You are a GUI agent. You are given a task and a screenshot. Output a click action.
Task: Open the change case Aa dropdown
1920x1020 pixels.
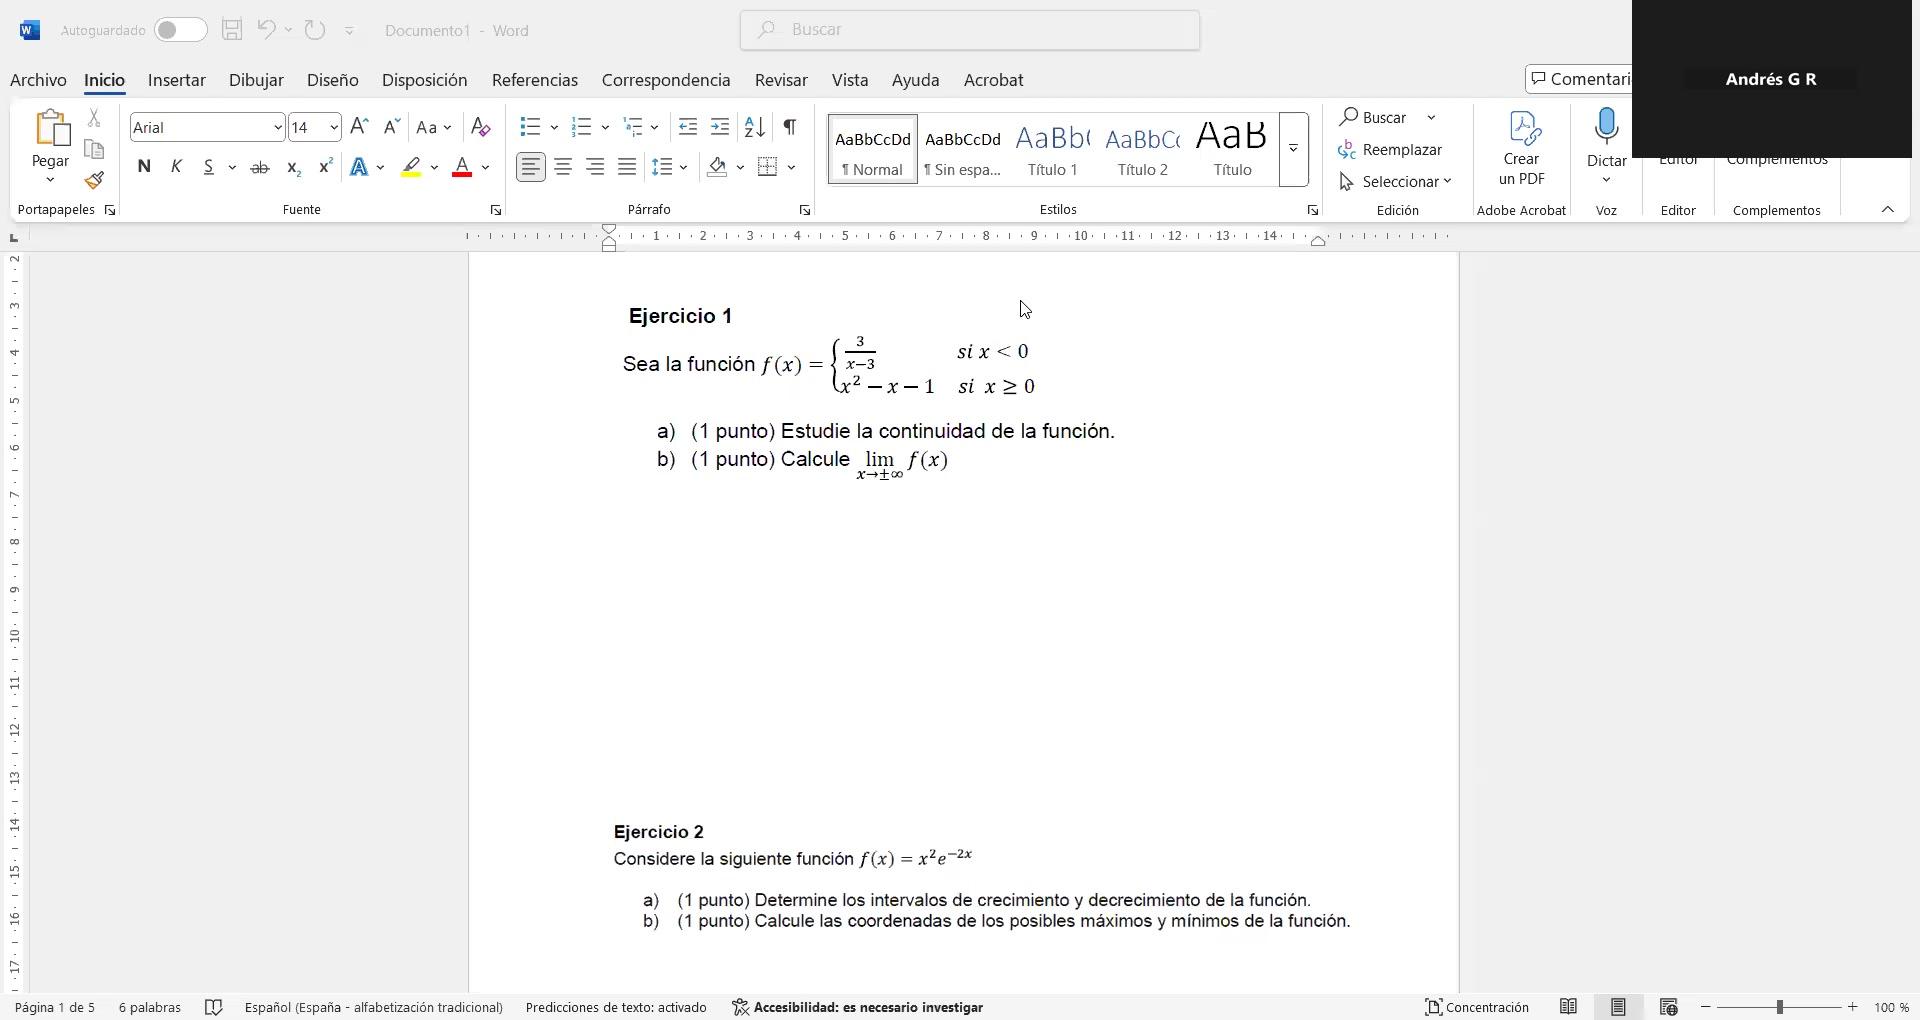pyautogui.click(x=434, y=127)
